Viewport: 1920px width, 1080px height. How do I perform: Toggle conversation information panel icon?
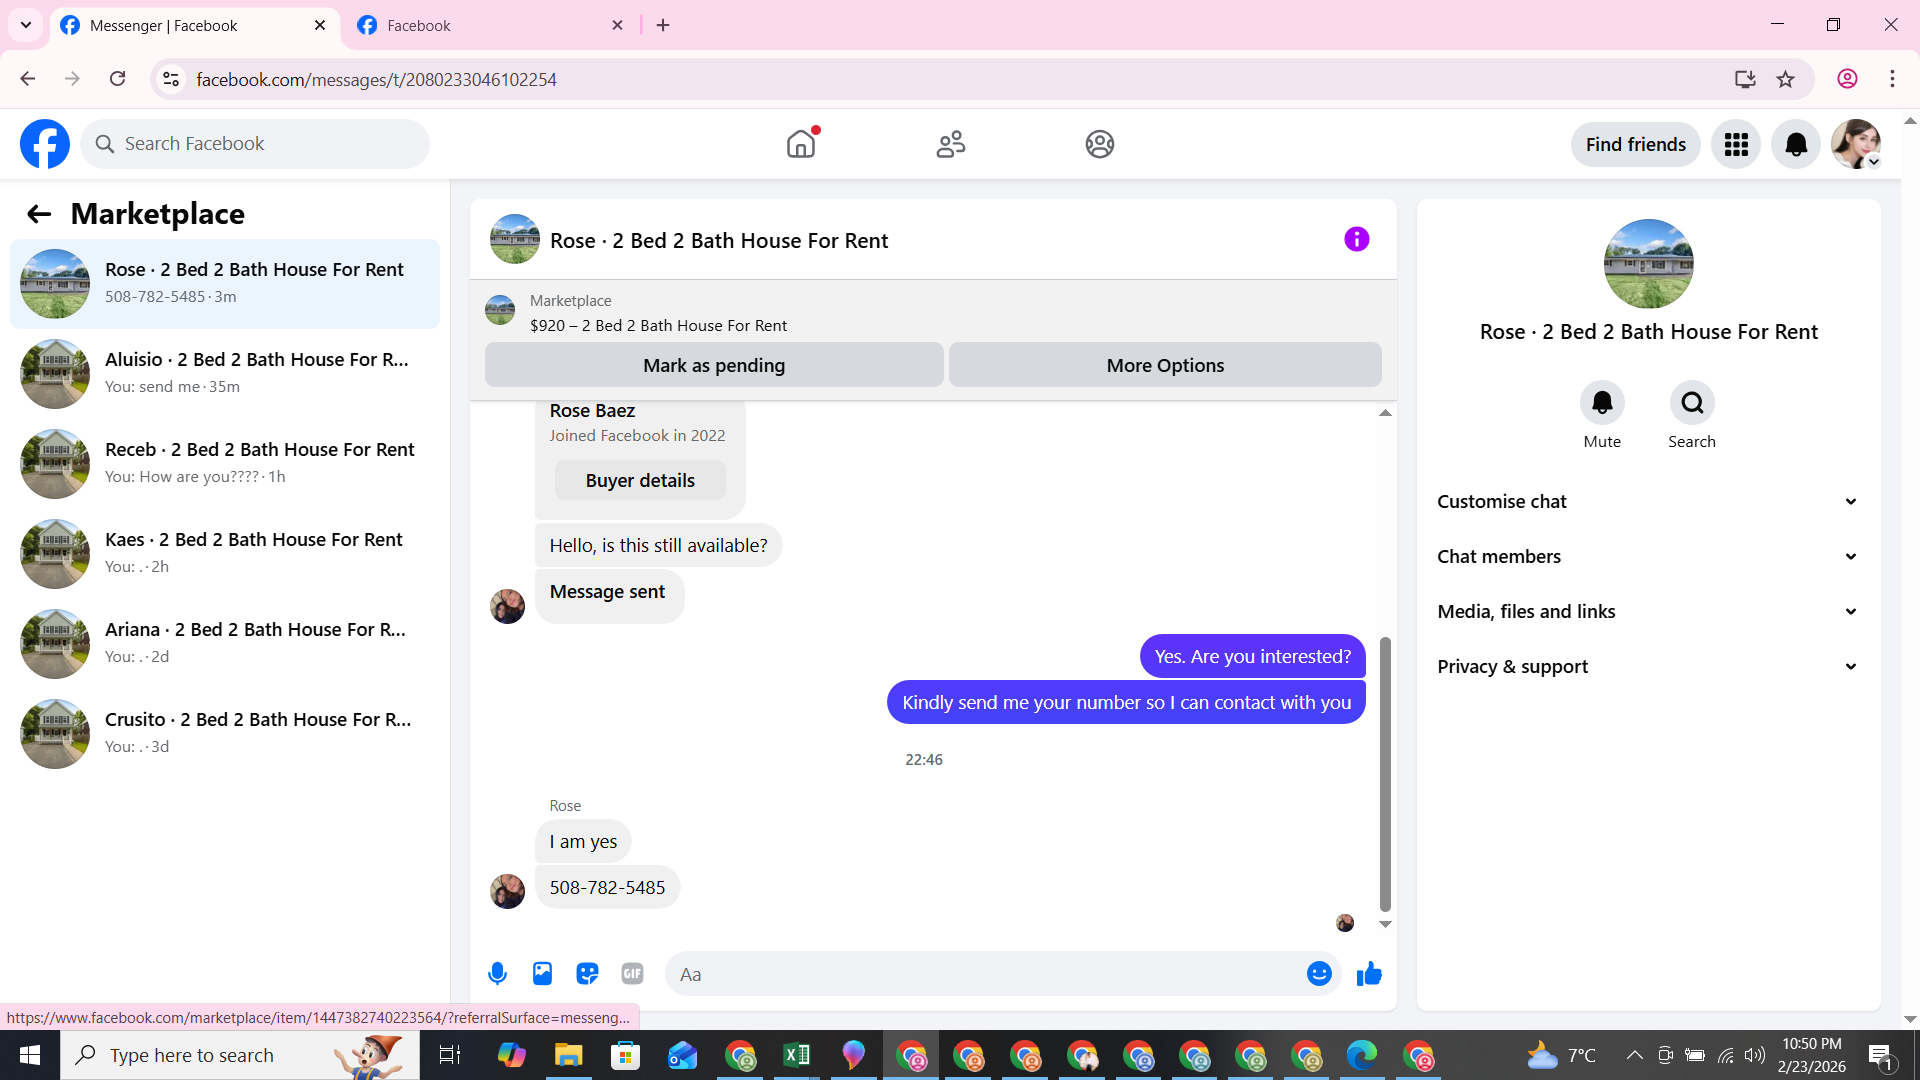1356,239
